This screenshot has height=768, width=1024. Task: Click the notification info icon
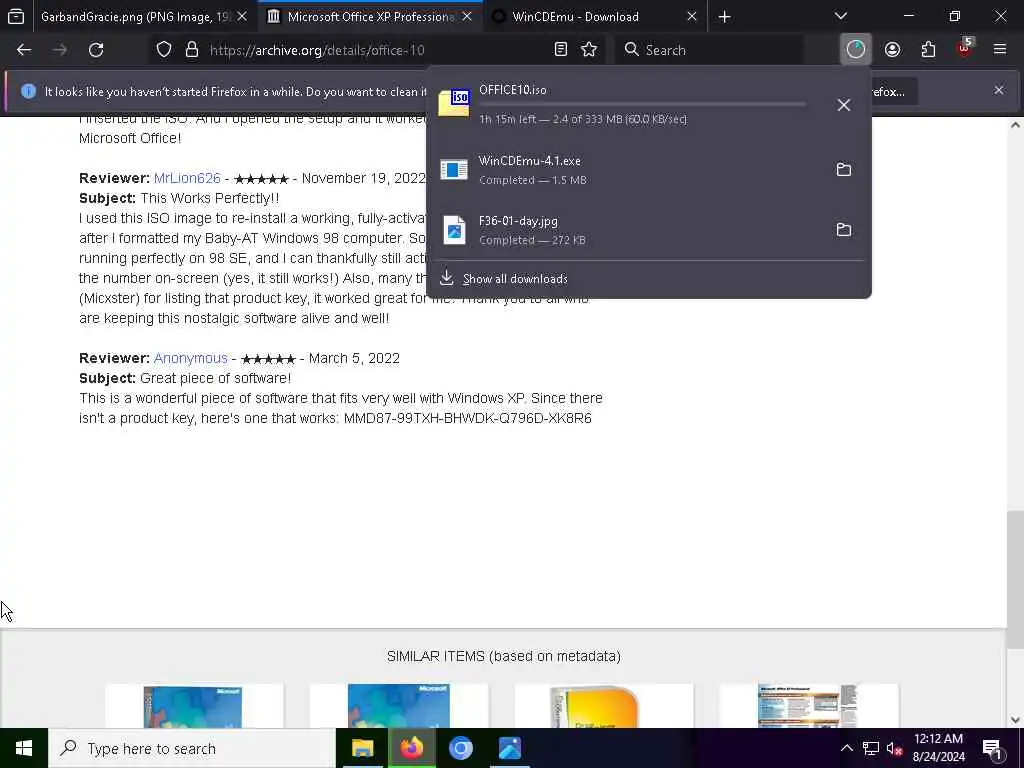[x=28, y=91]
